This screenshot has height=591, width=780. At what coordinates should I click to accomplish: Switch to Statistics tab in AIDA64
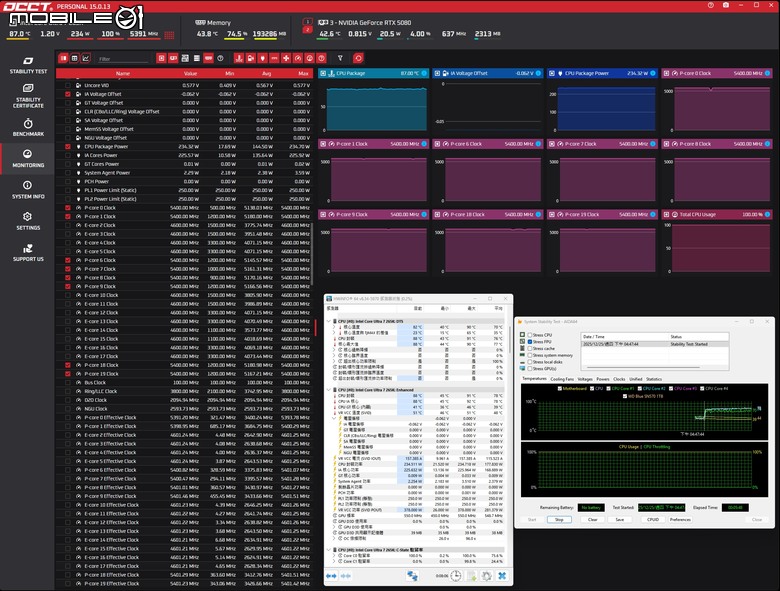(654, 379)
